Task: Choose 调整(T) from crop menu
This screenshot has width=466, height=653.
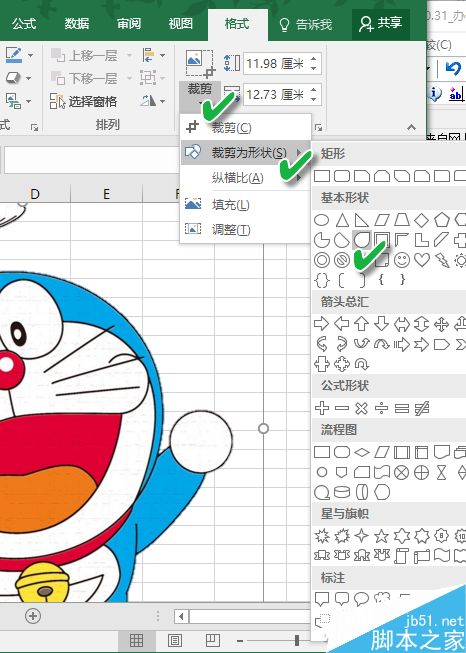Action: pos(246,229)
